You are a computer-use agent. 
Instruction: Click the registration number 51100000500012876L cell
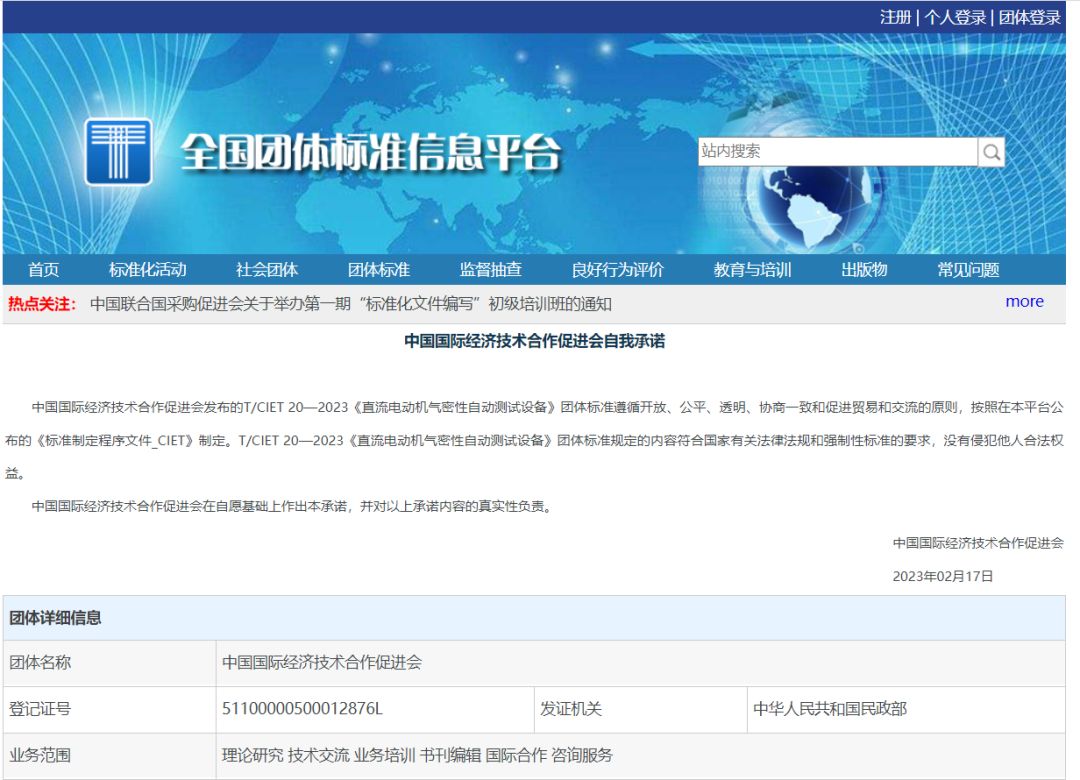302,709
